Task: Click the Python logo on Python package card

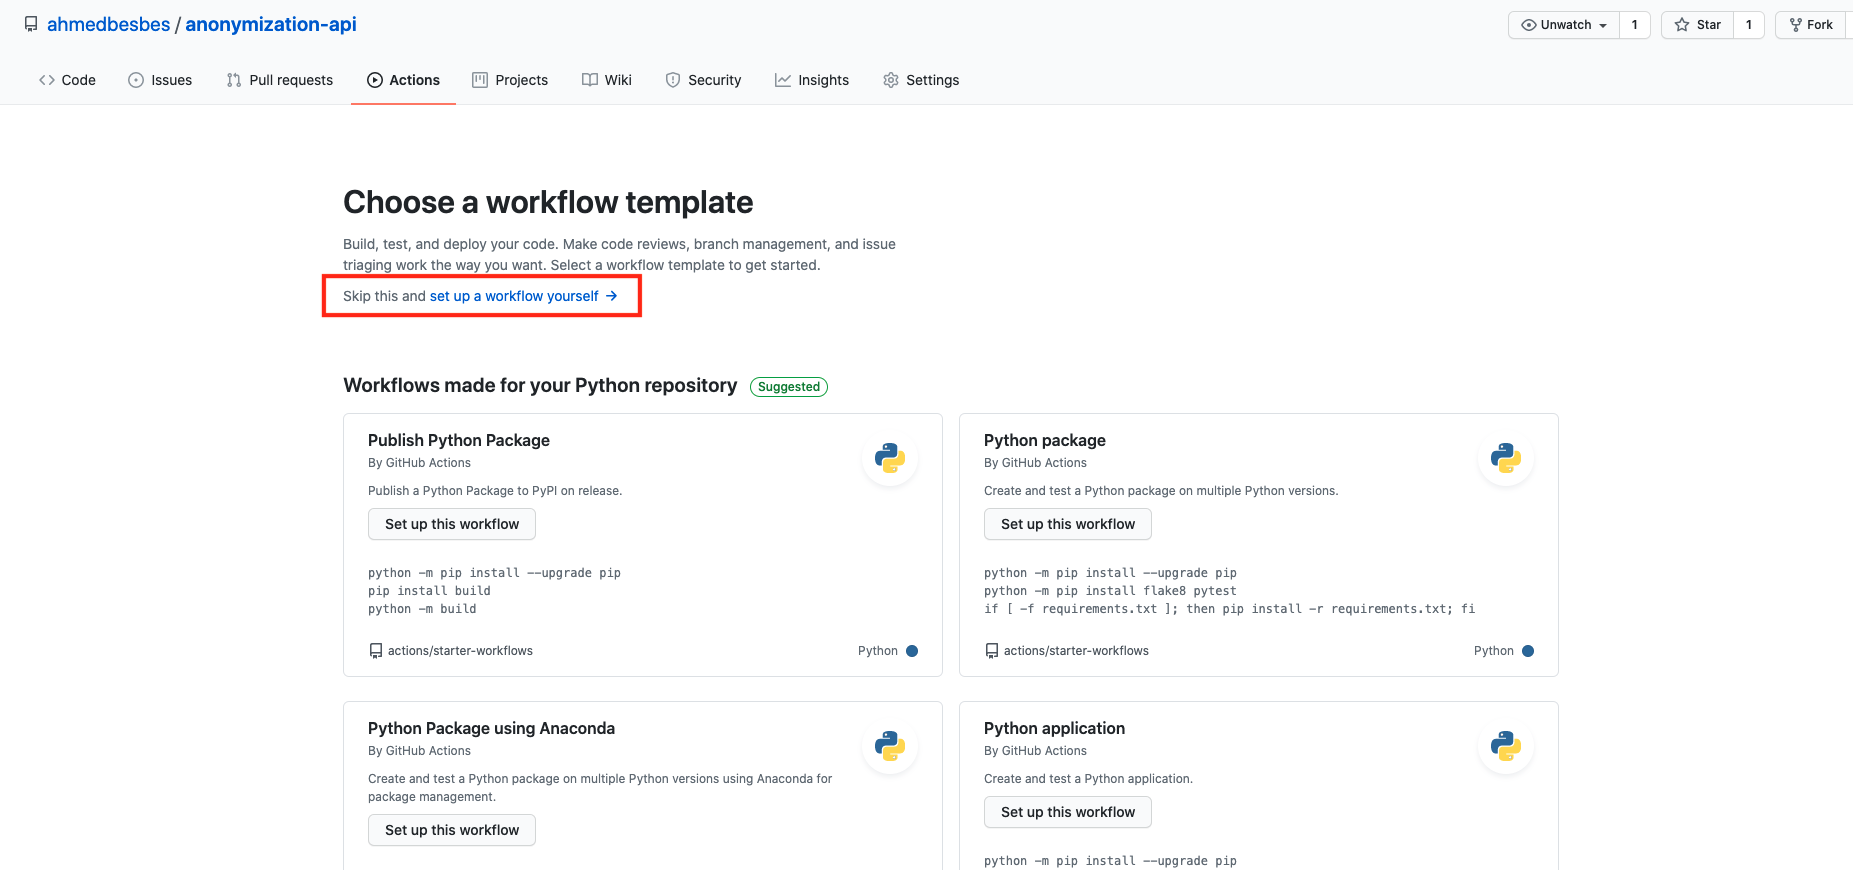Action: pyautogui.click(x=1506, y=458)
